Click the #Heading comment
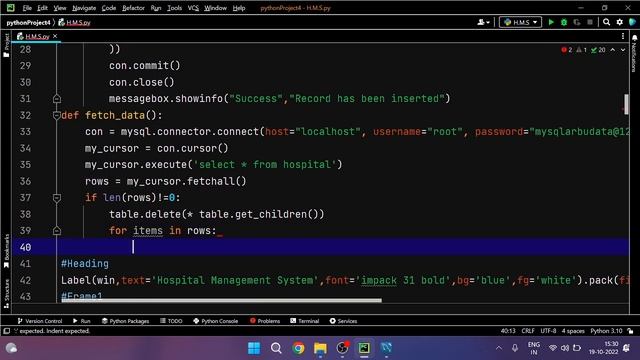640x360 pixels. [85, 264]
